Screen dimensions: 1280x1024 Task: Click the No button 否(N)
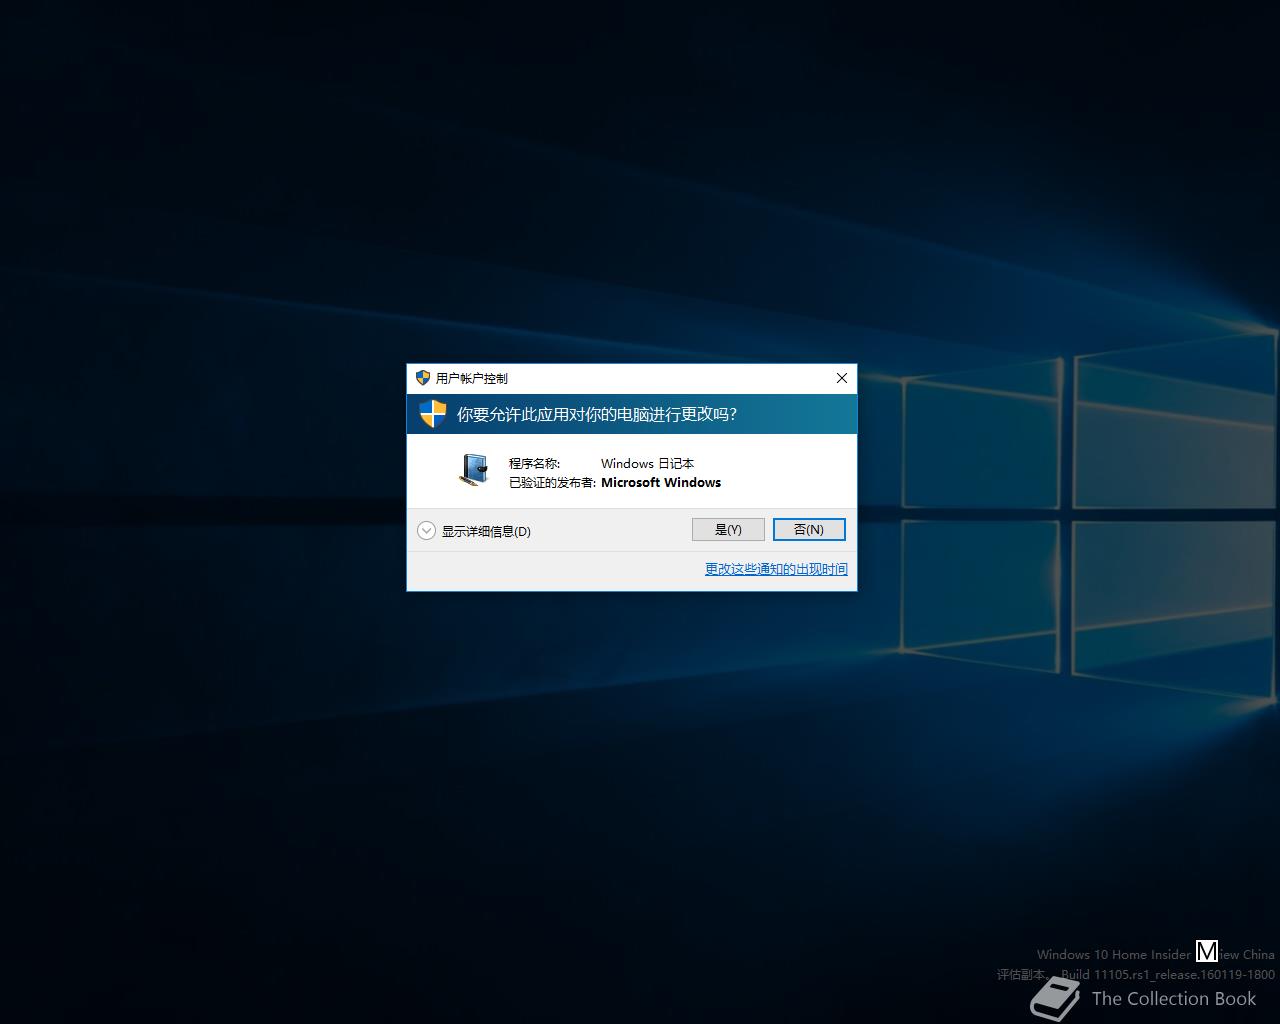[x=809, y=529]
